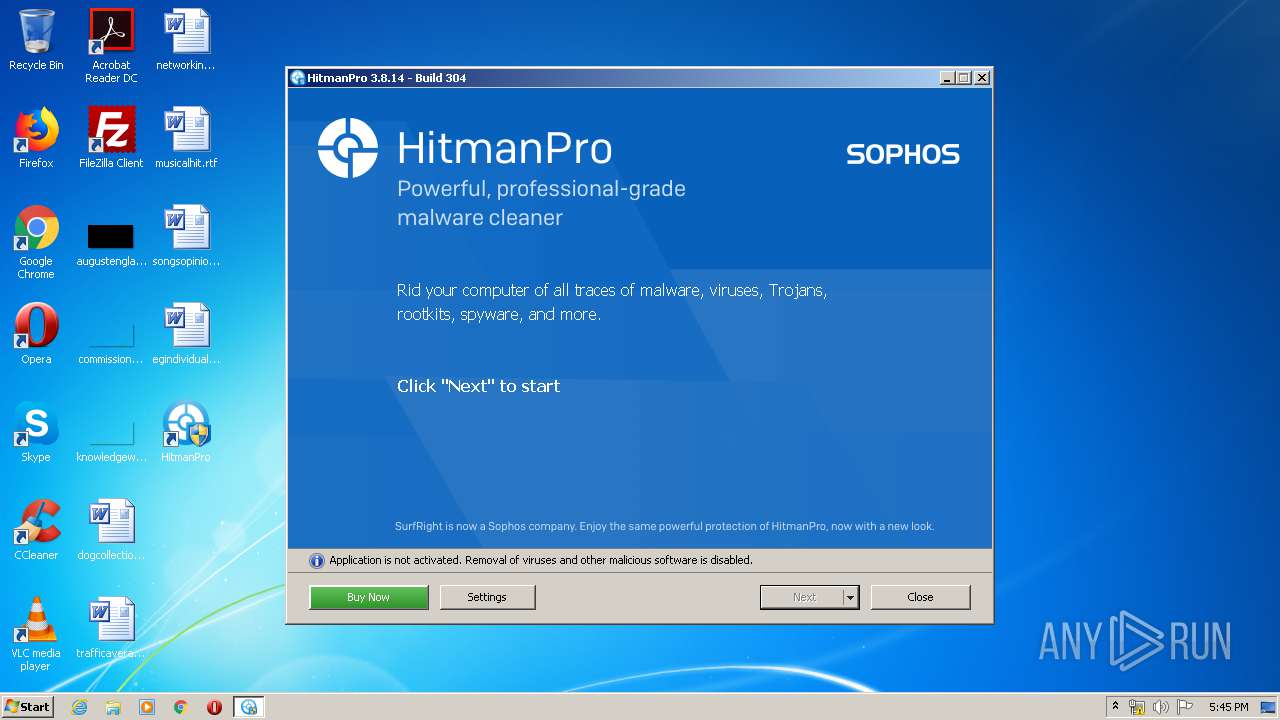Screen dimensions: 1280x720
Task: Click Opera icon in the taskbar
Action: click(x=214, y=707)
